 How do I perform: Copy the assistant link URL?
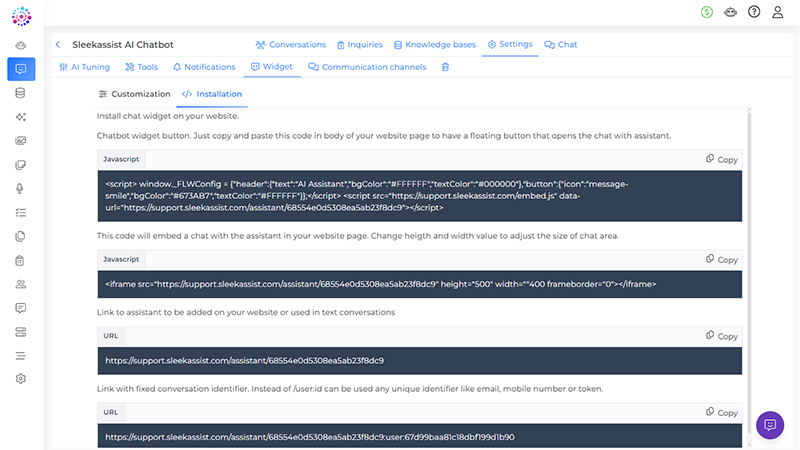click(x=721, y=336)
